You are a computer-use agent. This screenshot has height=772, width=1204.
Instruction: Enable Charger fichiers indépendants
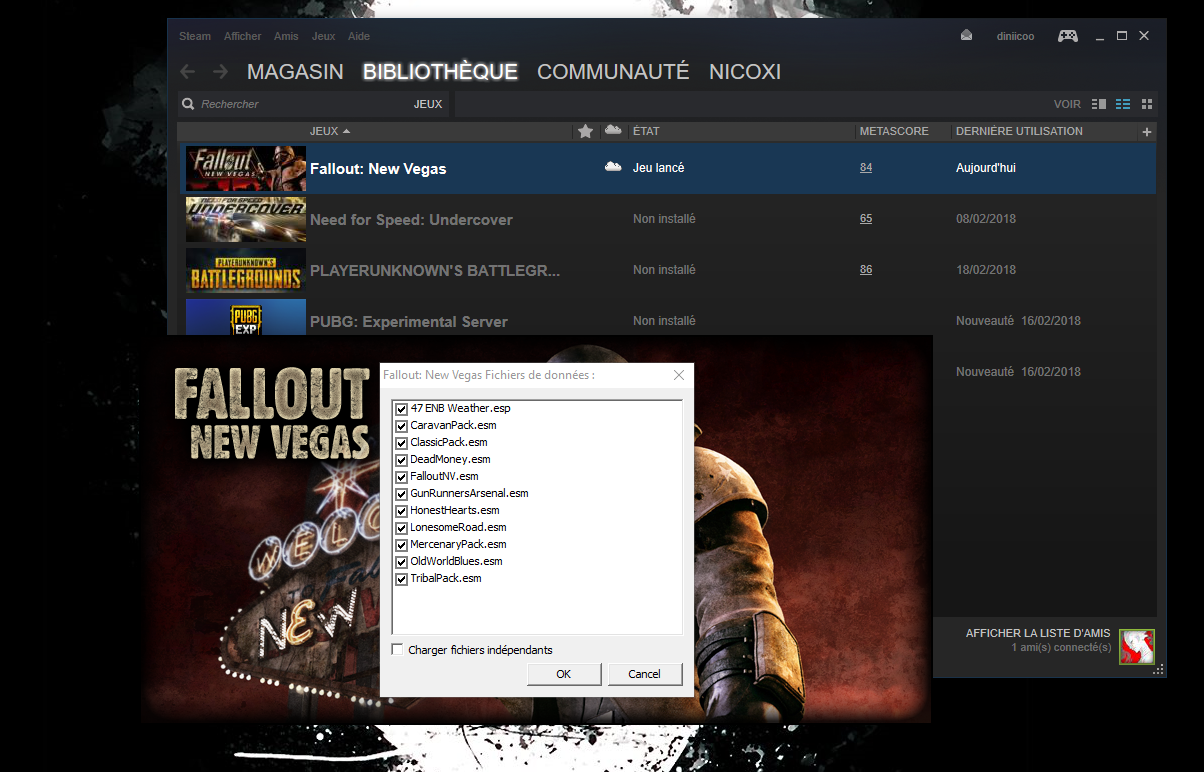tap(398, 650)
